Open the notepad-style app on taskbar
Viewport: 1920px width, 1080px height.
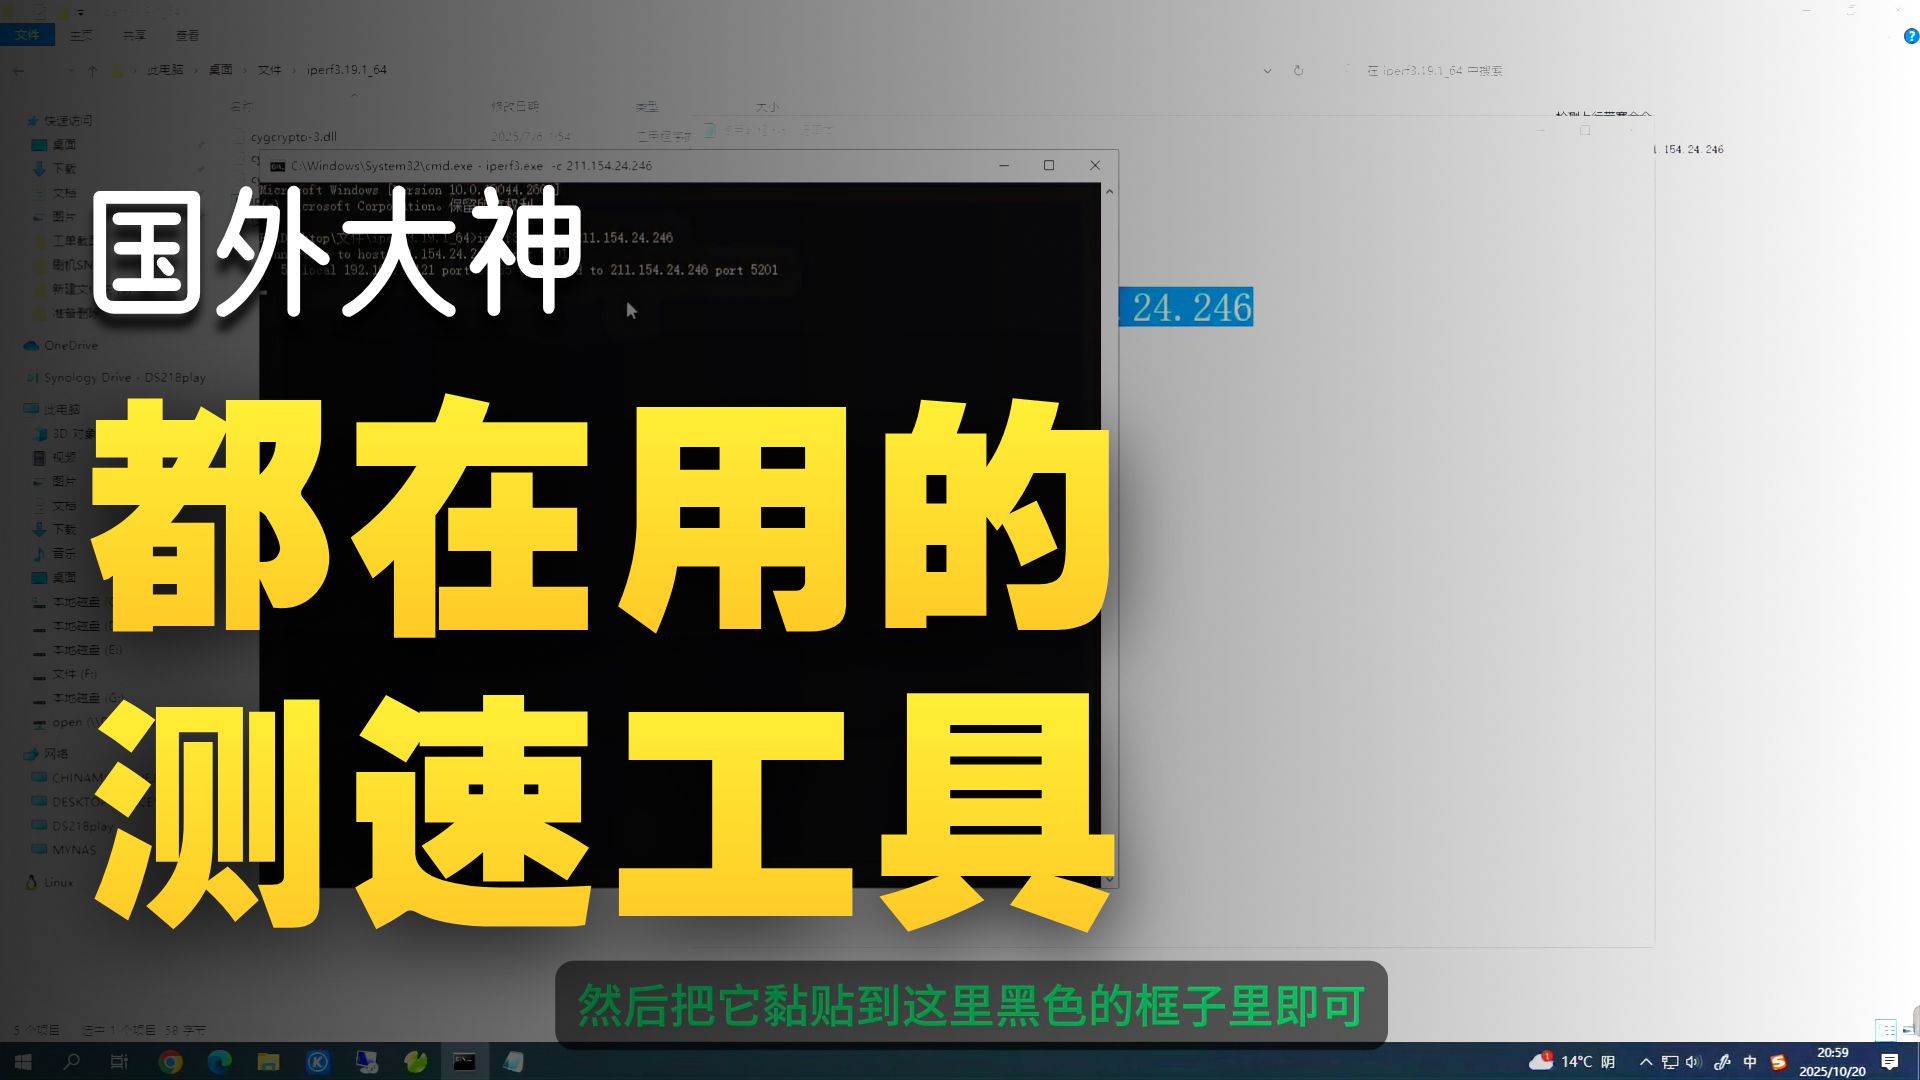pyautogui.click(x=513, y=1061)
